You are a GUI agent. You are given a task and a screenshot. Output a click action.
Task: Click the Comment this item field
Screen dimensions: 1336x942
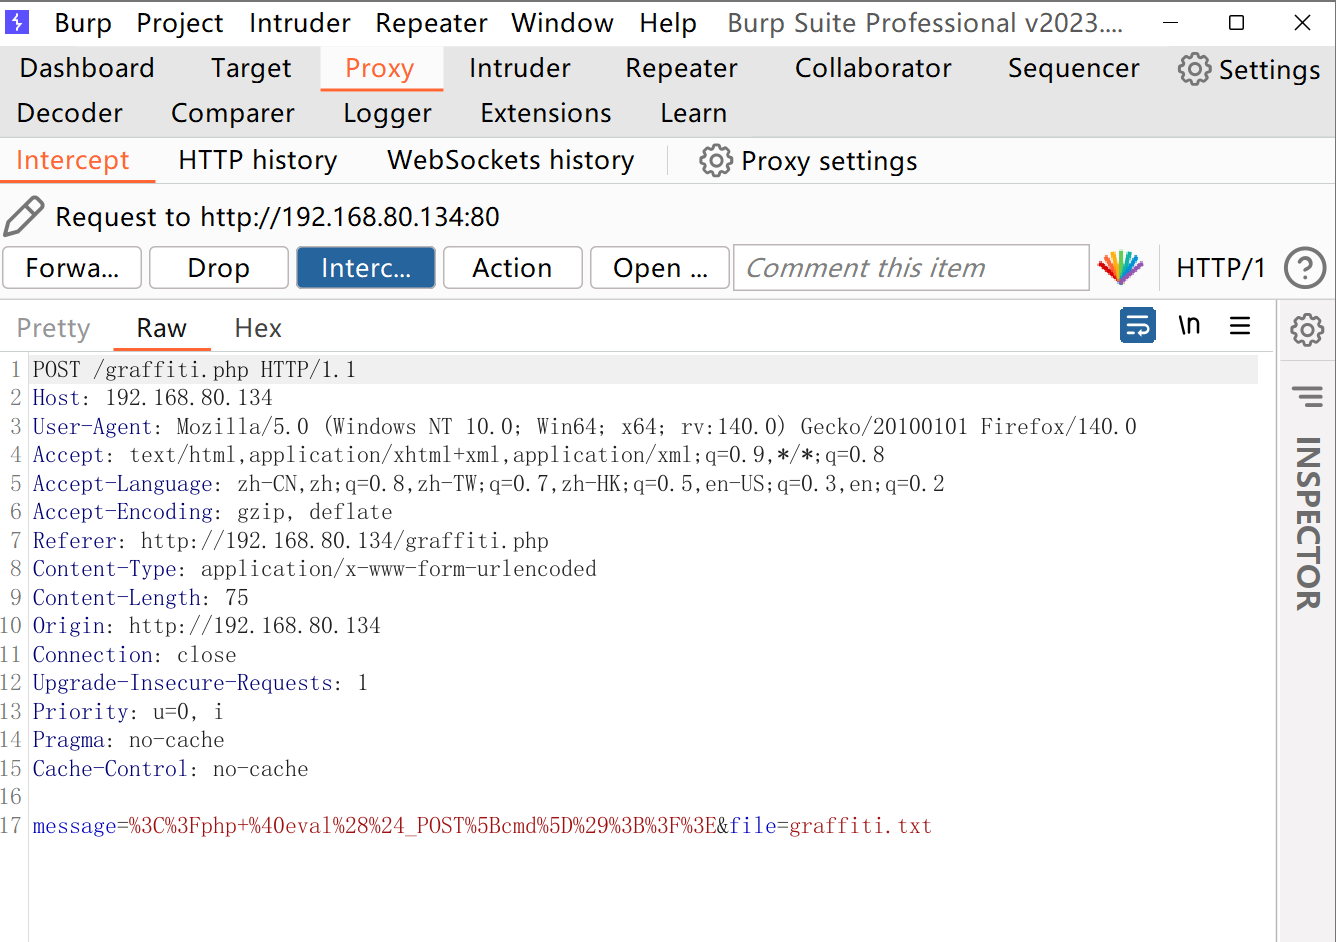point(911,268)
